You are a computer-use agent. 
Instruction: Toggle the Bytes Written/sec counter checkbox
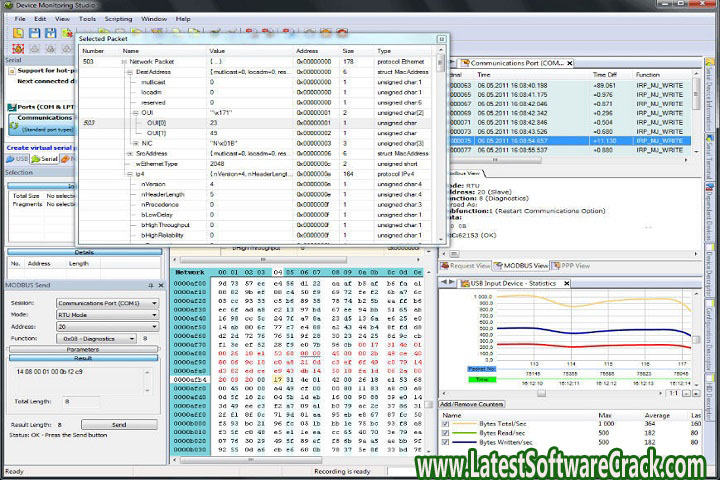click(447, 442)
